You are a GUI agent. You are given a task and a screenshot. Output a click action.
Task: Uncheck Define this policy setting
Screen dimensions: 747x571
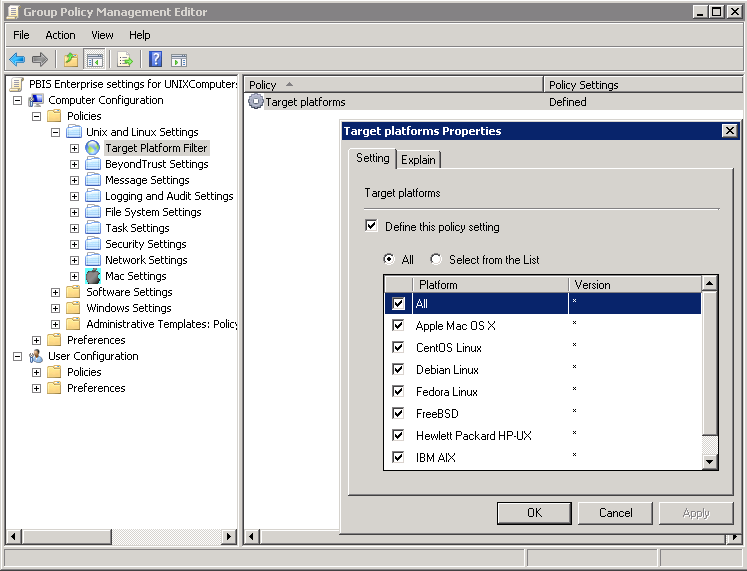tap(371, 225)
